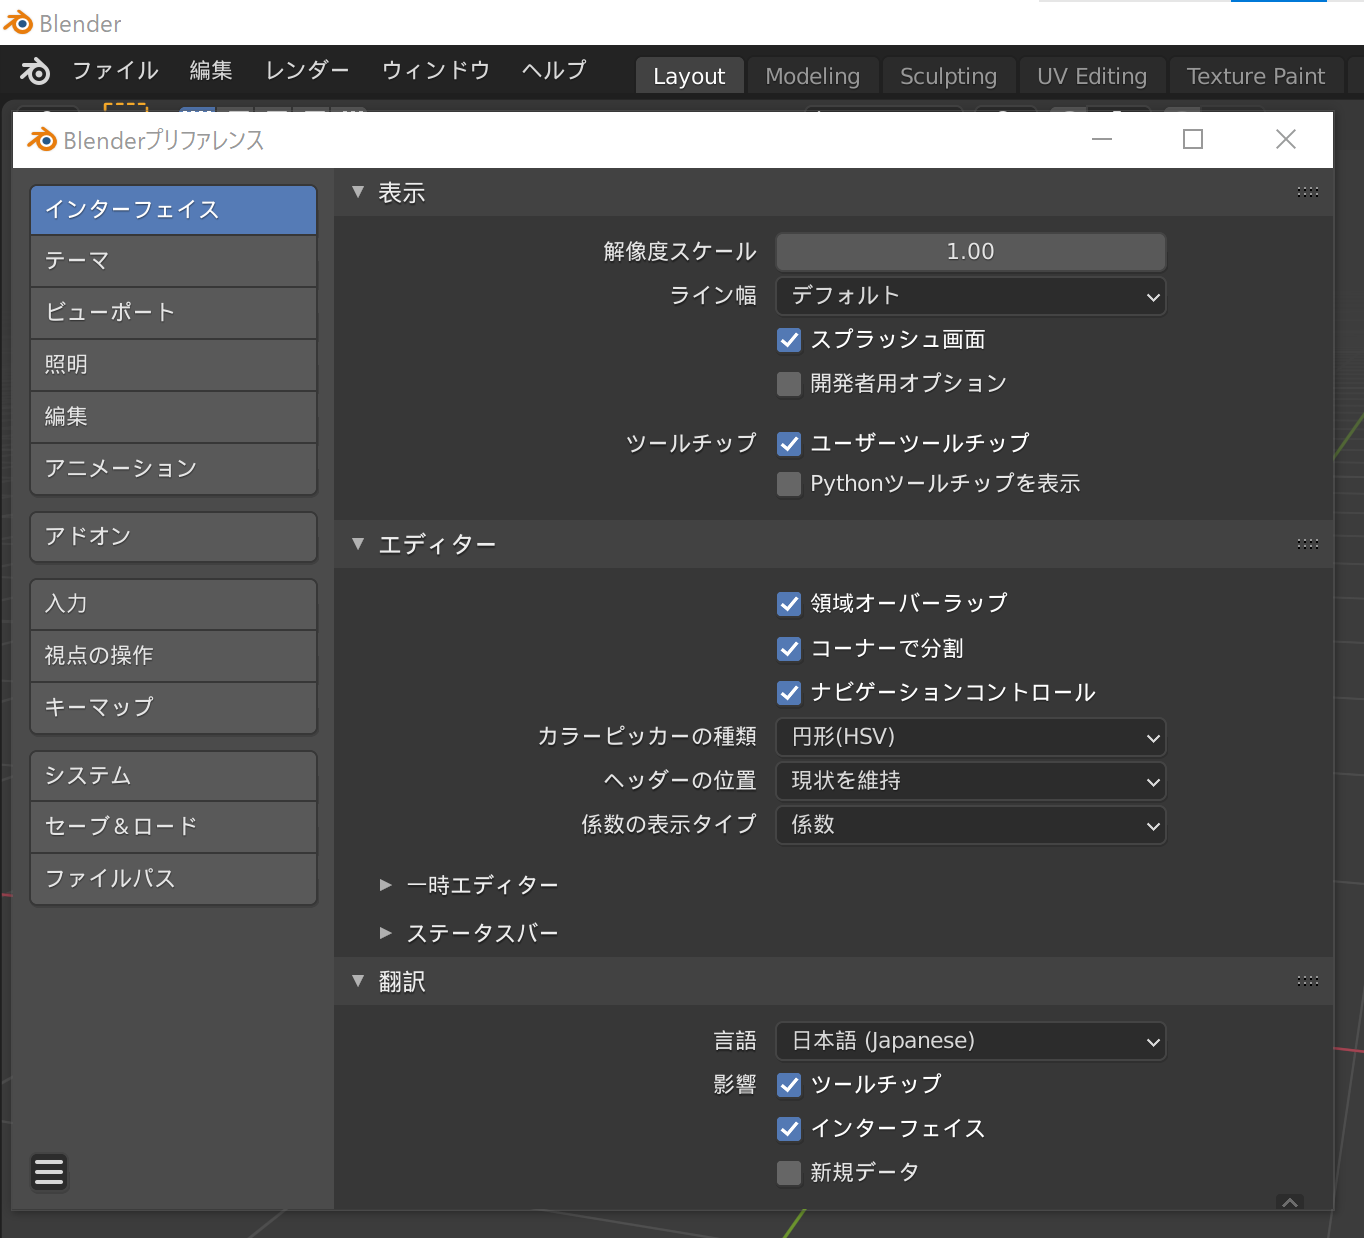1364x1238 pixels.
Task: Open the テーマ preferences section
Action: [x=174, y=261]
